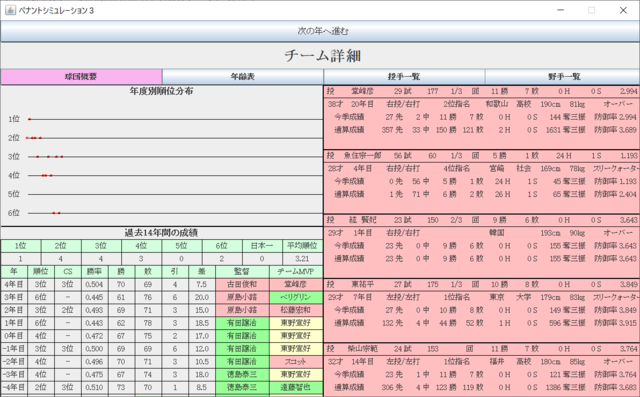
Task: Select the pitcher header row with 150 2/3 innings
Action: click(482, 220)
